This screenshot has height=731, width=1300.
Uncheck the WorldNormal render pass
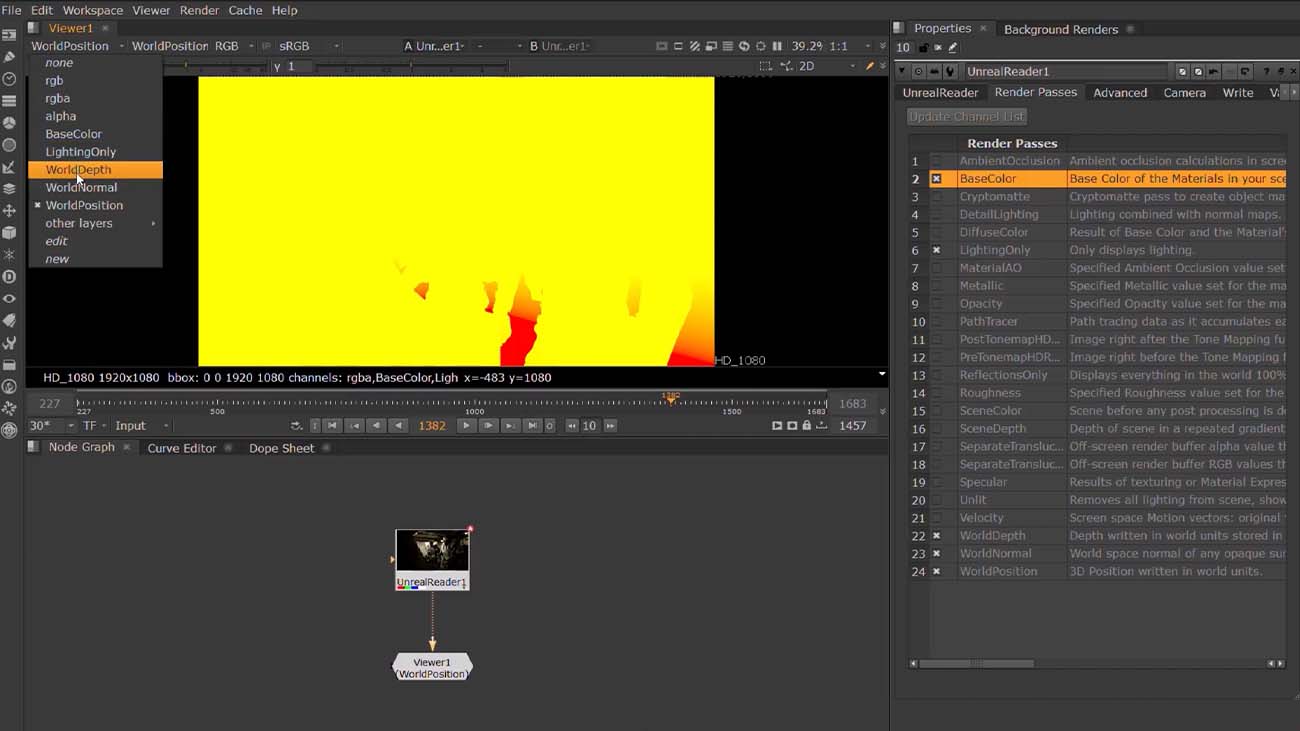936,554
